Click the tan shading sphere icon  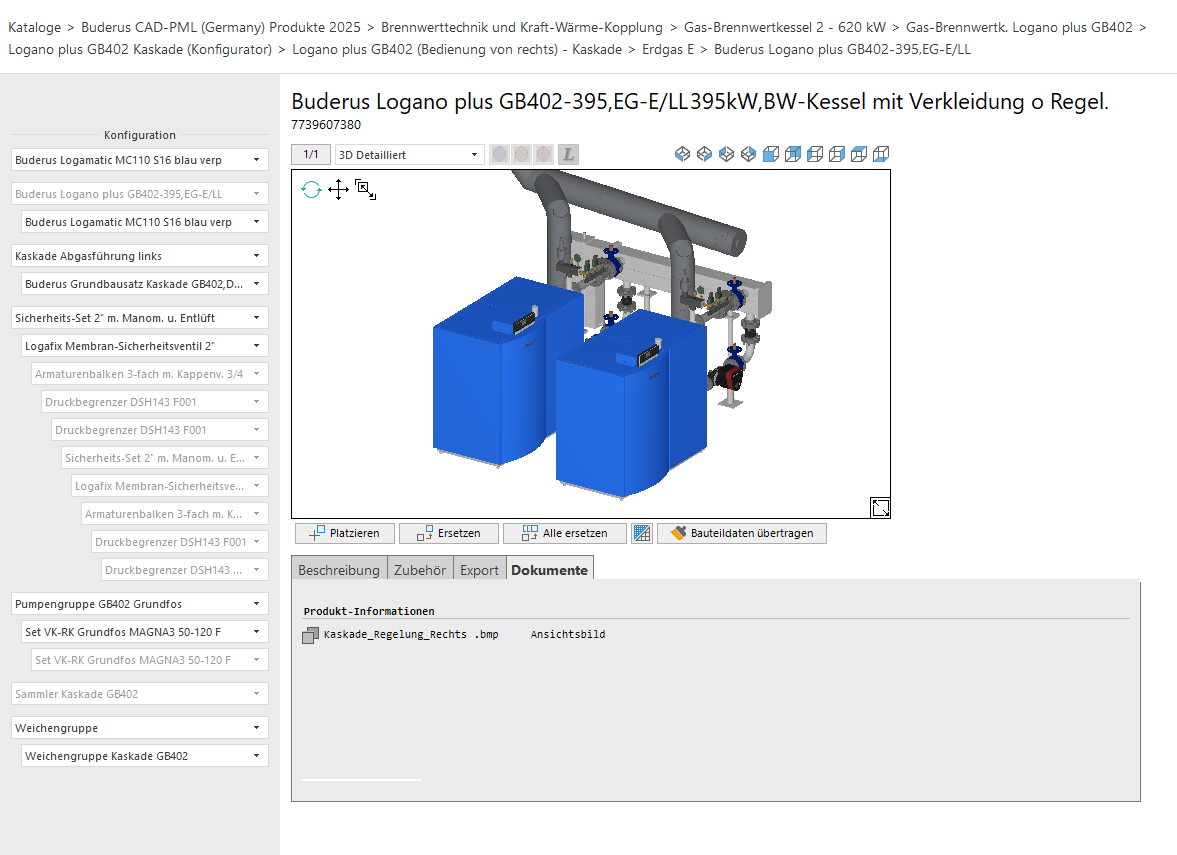coord(522,155)
